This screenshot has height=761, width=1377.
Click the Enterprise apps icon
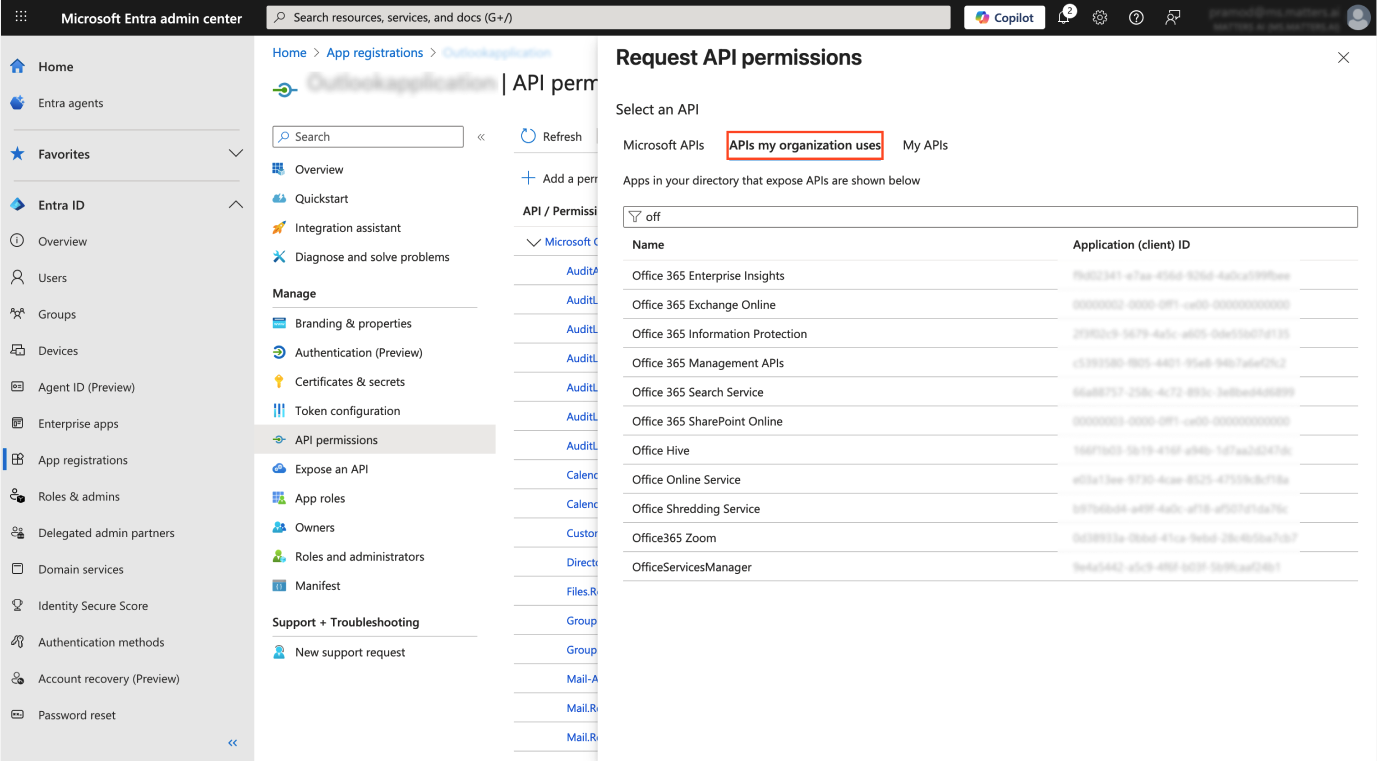[x=17, y=424]
